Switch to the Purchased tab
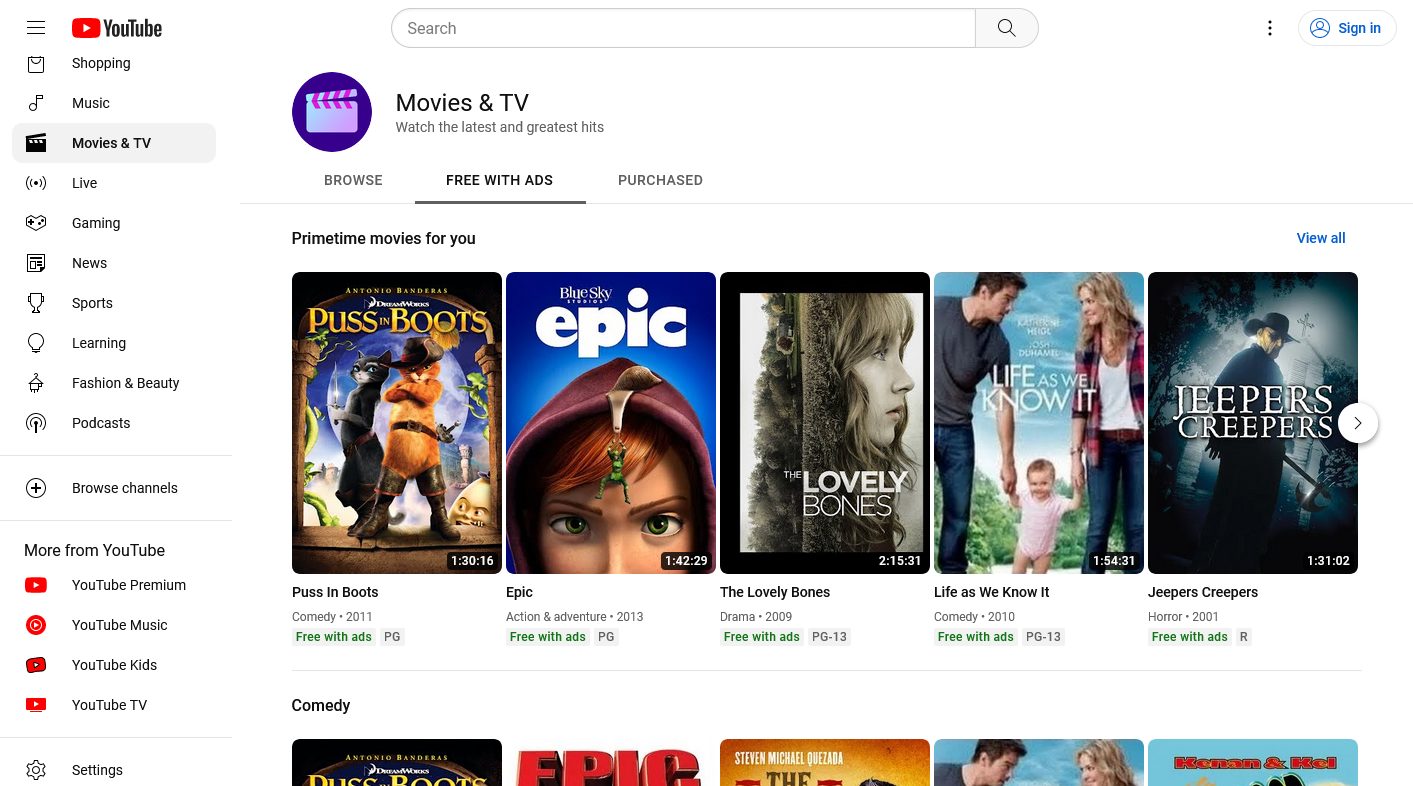The width and height of the screenshot is (1413, 786). point(660,180)
